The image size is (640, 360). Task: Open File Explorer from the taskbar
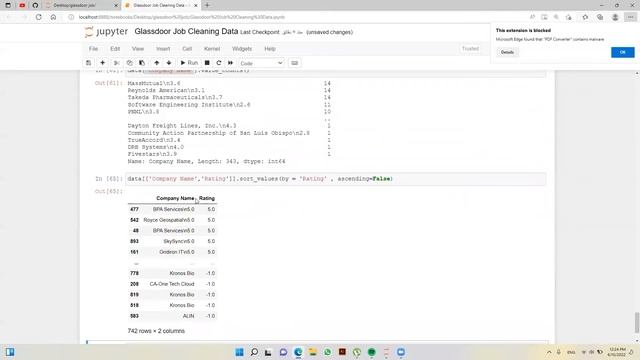[x=313, y=352]
